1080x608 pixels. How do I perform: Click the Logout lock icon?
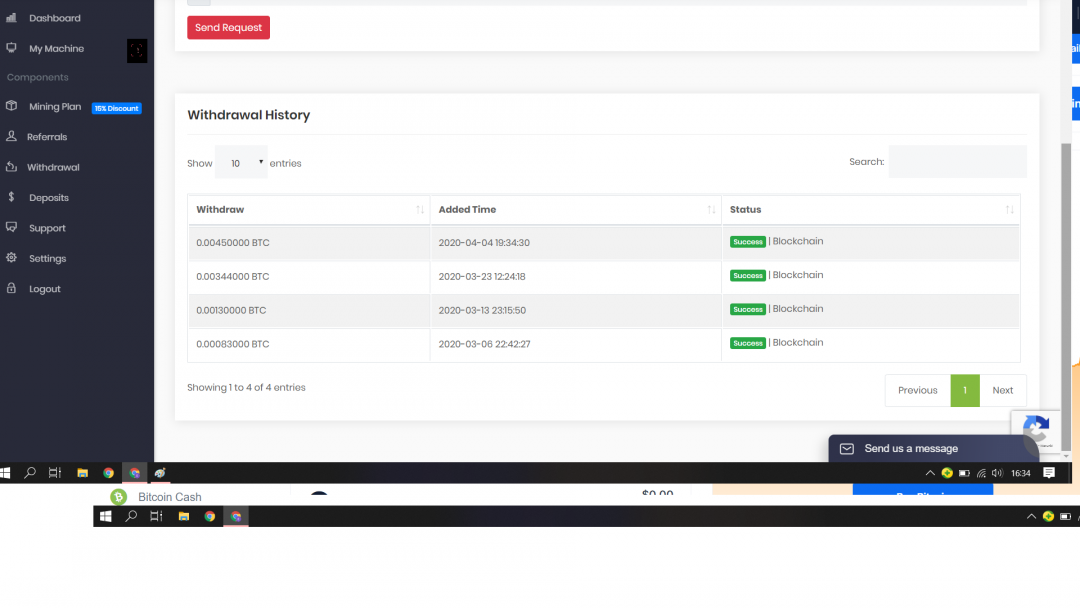12,288
